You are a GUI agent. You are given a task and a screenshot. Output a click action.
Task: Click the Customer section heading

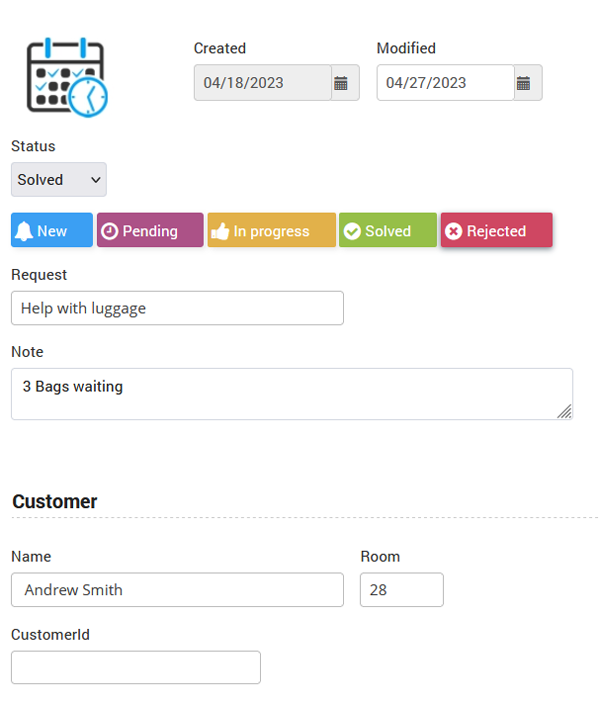(55, 502)
